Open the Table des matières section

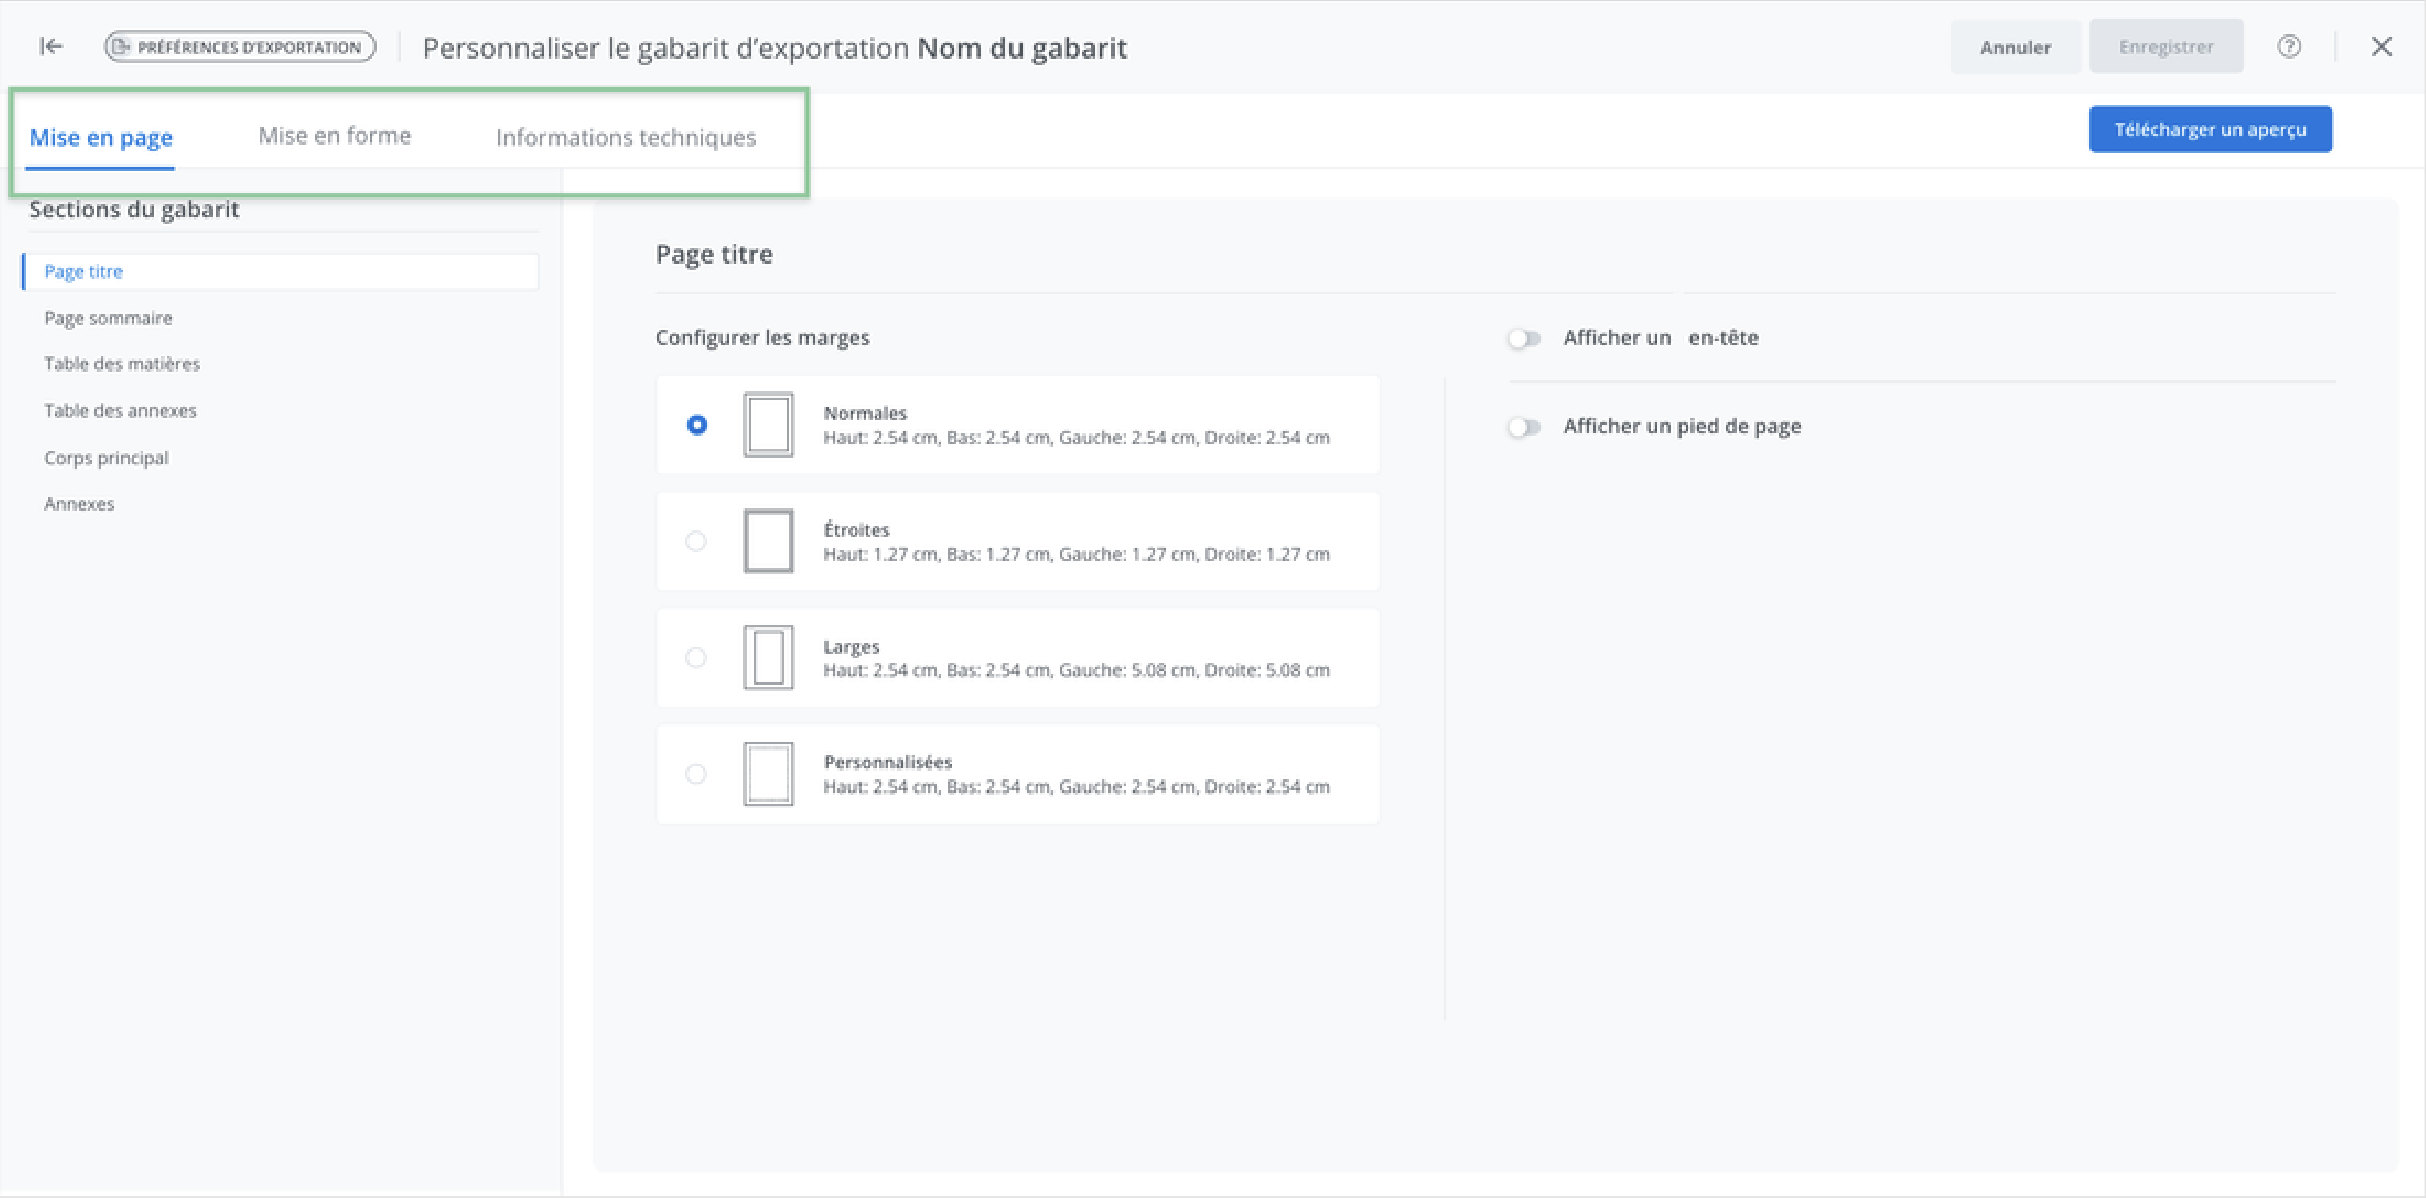[x=122, y=364]
